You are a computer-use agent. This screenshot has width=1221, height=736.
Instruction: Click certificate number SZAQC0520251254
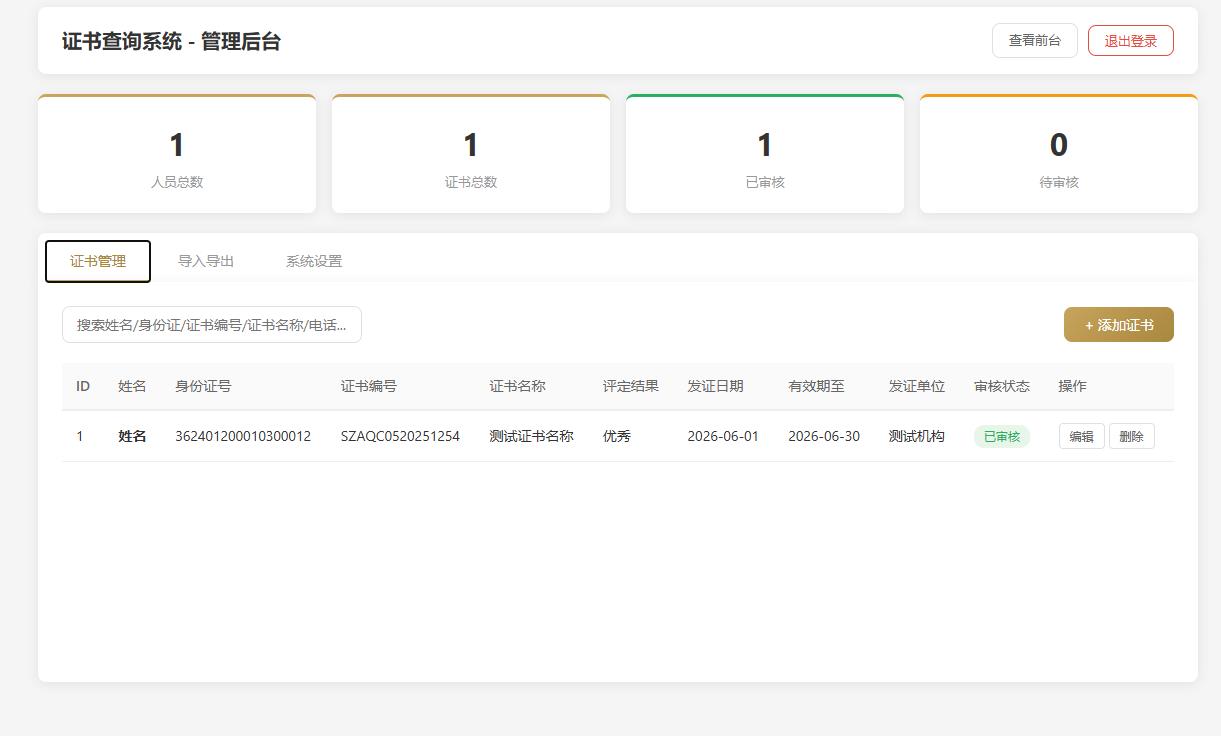coord(400,436)
